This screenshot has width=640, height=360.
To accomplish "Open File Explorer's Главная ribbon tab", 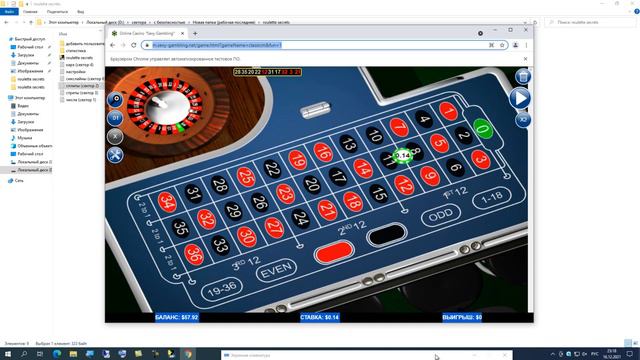I will tap(30, 12).
